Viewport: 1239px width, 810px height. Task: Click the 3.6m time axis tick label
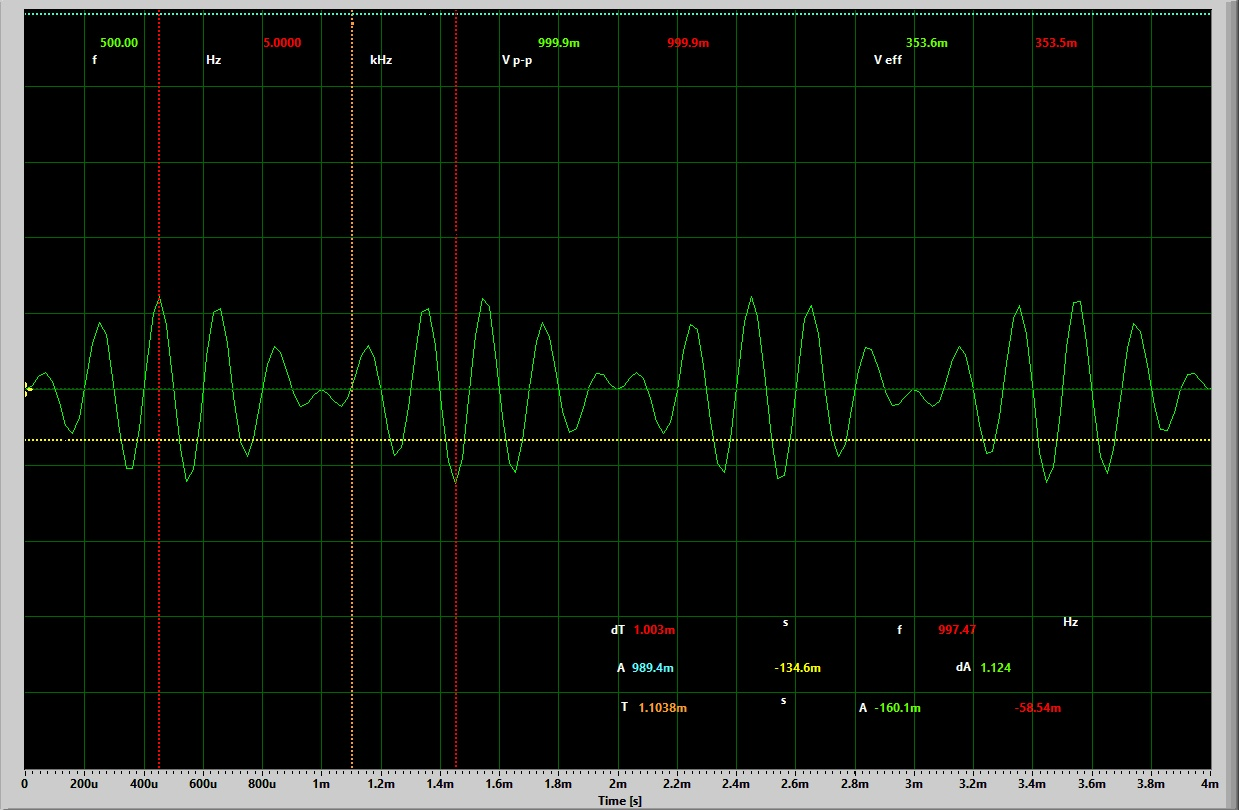tap(1092, 786)
